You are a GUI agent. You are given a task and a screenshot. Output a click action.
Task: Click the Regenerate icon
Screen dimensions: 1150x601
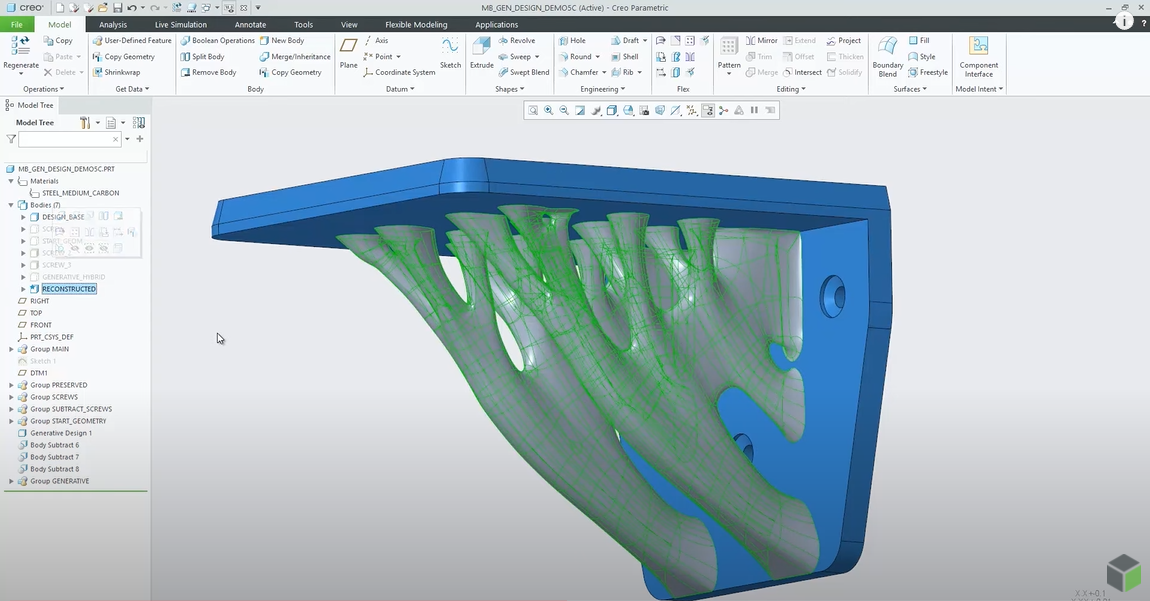click(x=21, y=47)
